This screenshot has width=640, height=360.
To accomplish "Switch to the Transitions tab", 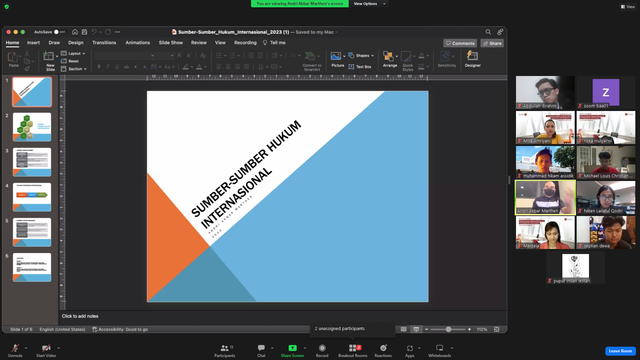I will pos(104,42).
